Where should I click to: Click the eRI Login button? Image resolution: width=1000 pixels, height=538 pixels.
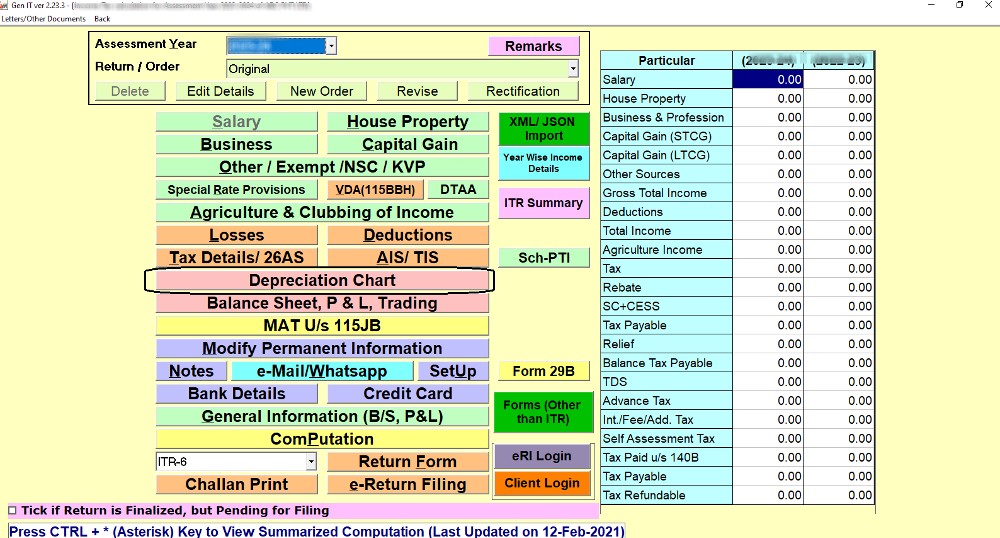543,456
